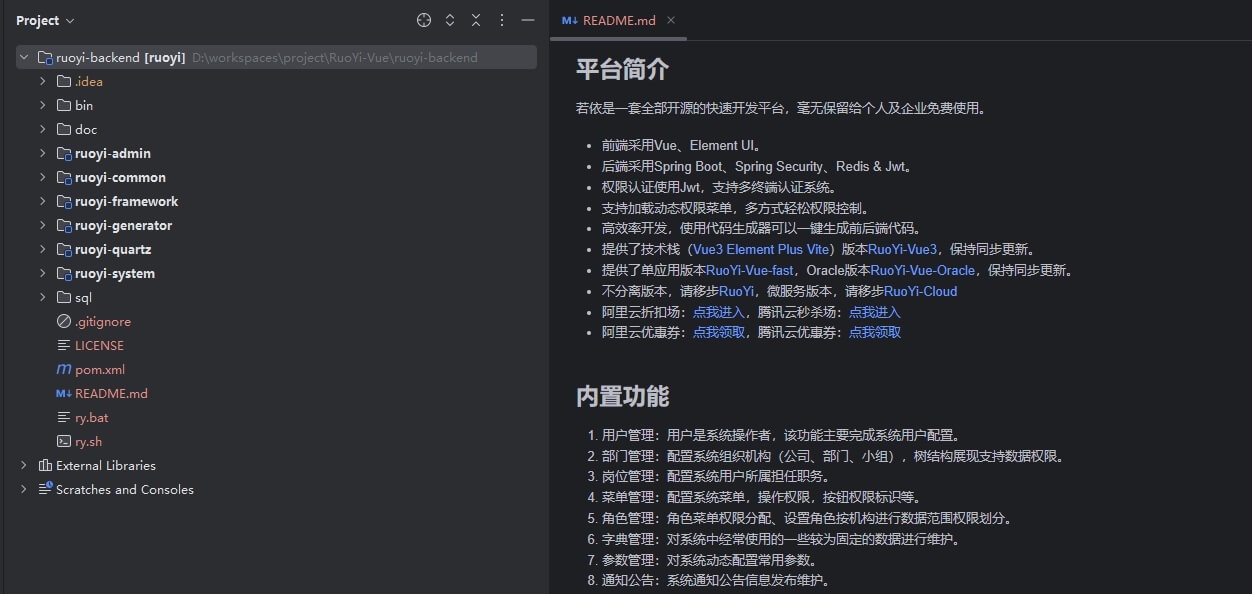Expand the bin folder
Screen dimensions: 1252x594
(43, 106)
